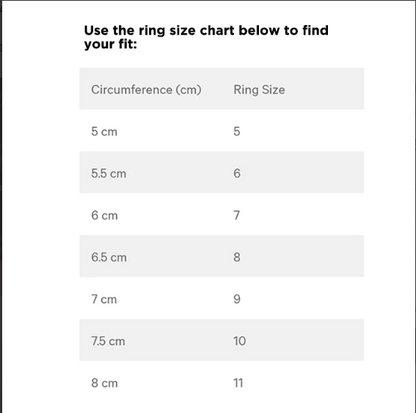Click ring size 5 value

pyautogui.click(x=237, y=131)
